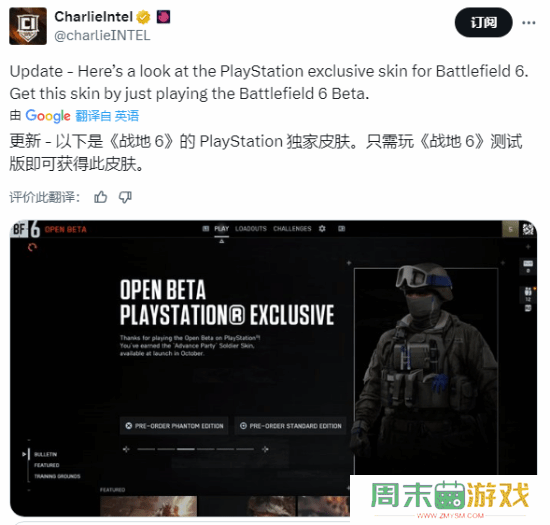This screenshot has height=525, width=550.
Task: Click Pre-Order Standard Edition button
Action: pos(290,426)
